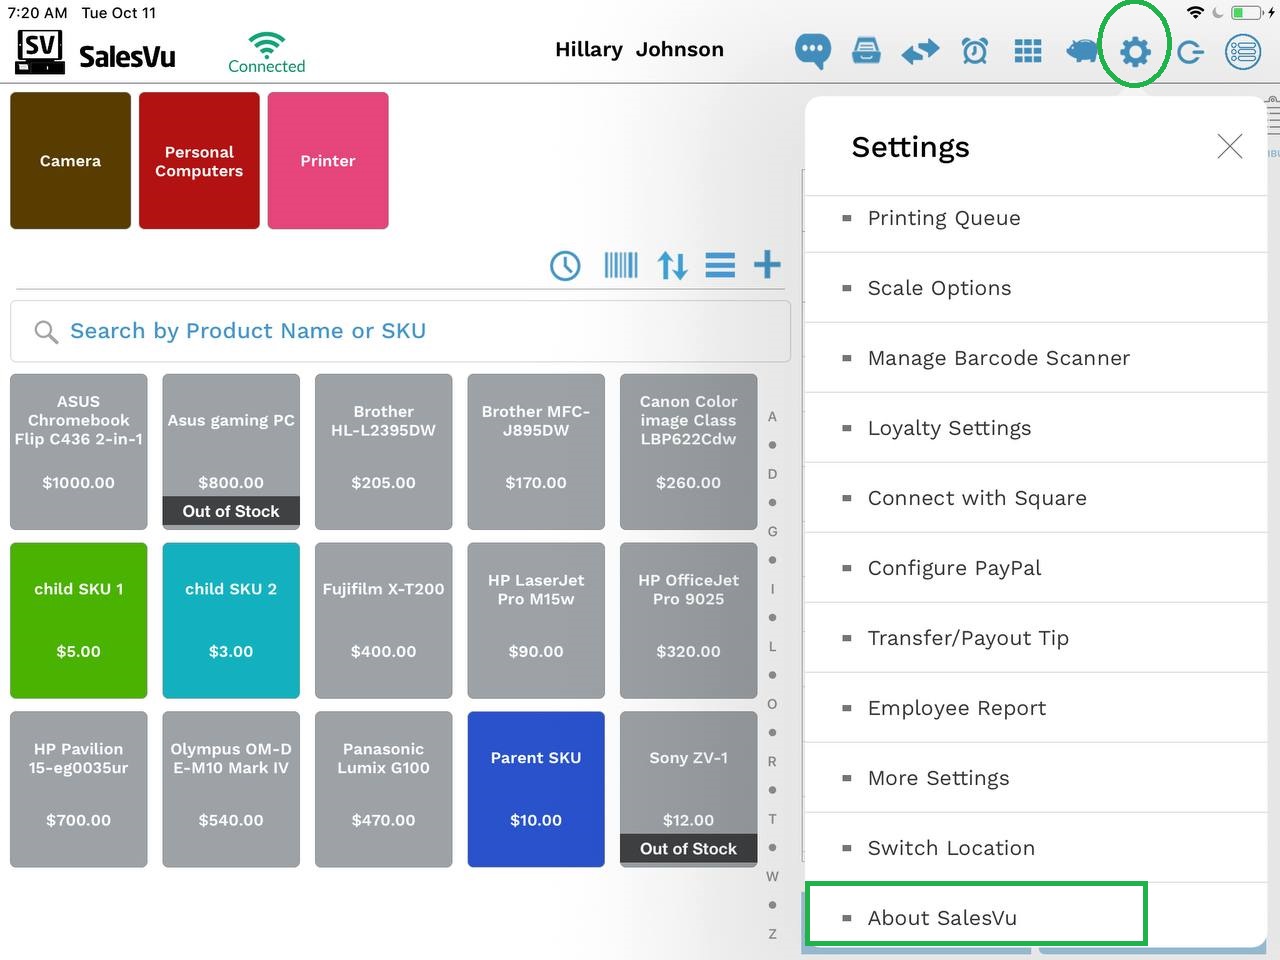Add Olympus OM-D E-M10 Mark IV
The height and width of the screenshot is (960, 1280).
click(x=231, y=789)
